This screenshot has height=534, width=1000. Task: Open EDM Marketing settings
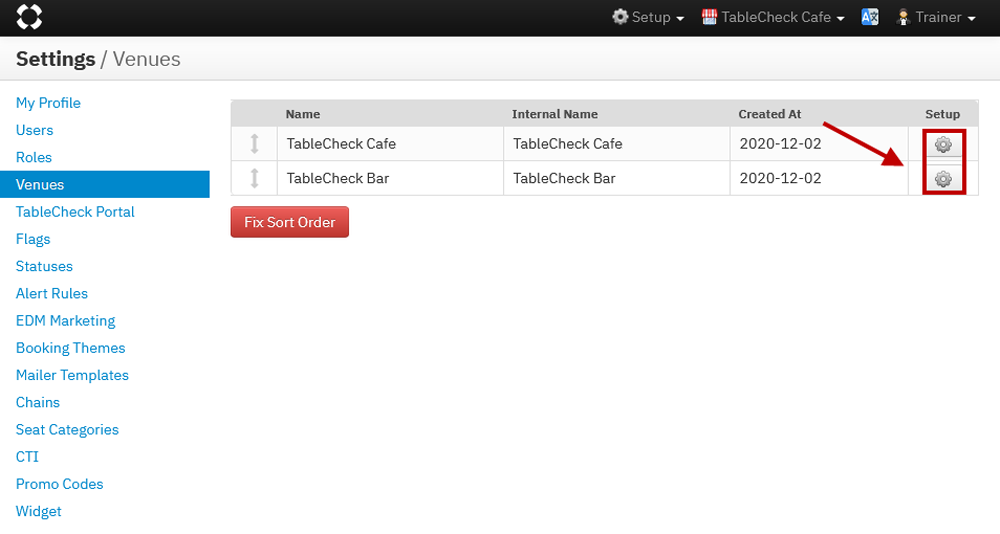pos(66,321)
